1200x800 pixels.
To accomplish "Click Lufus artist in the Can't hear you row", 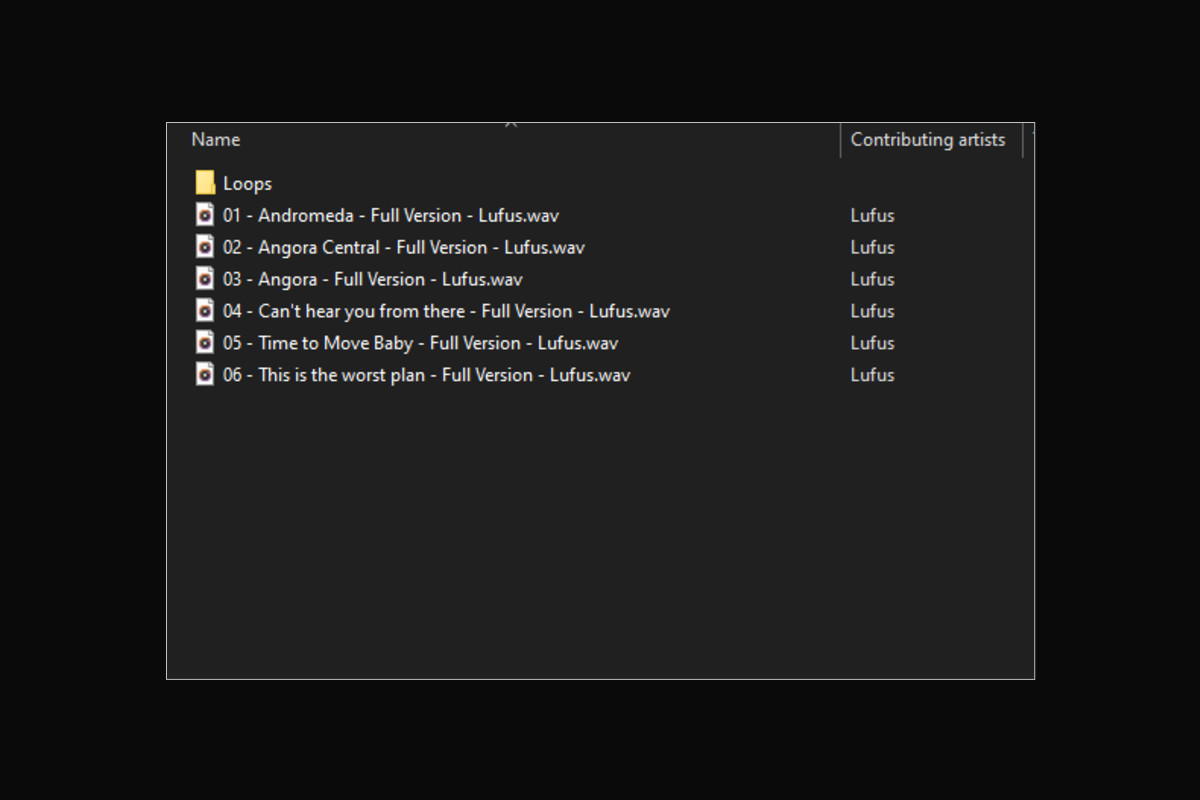I will 872,311.
